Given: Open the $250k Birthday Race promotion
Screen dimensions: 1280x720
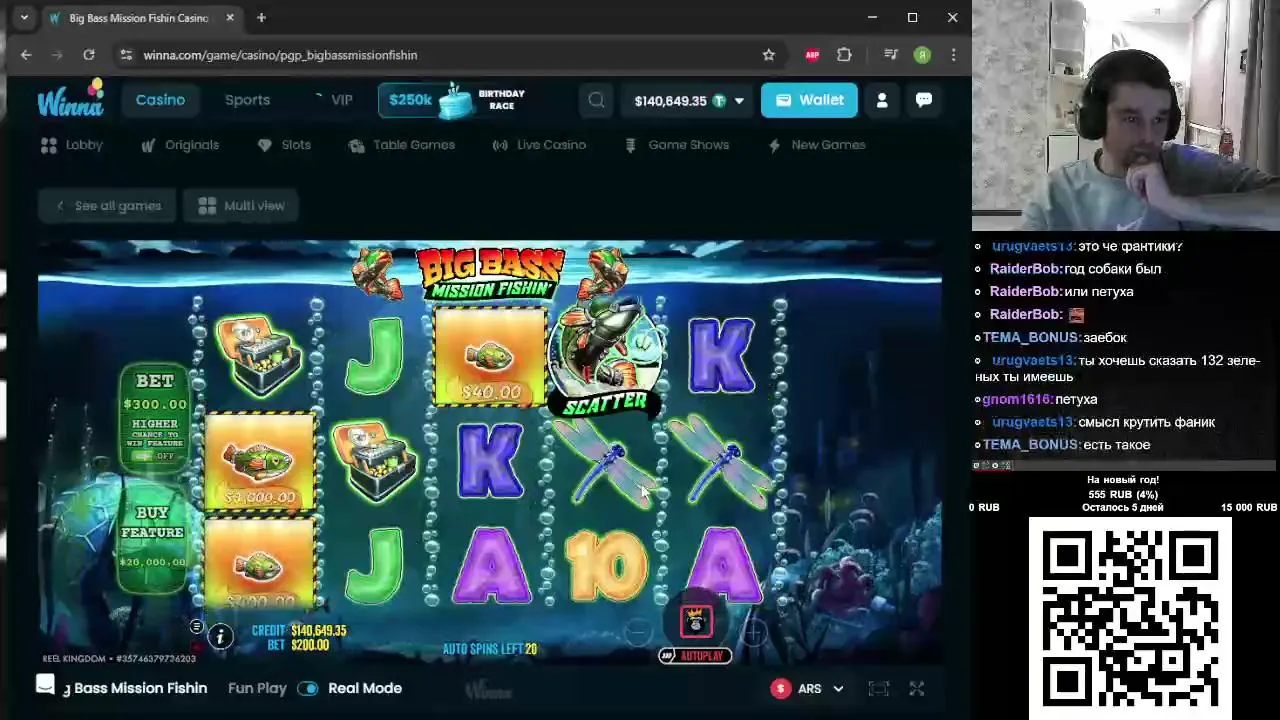Looking at the screenshot, I should (452, 100).
